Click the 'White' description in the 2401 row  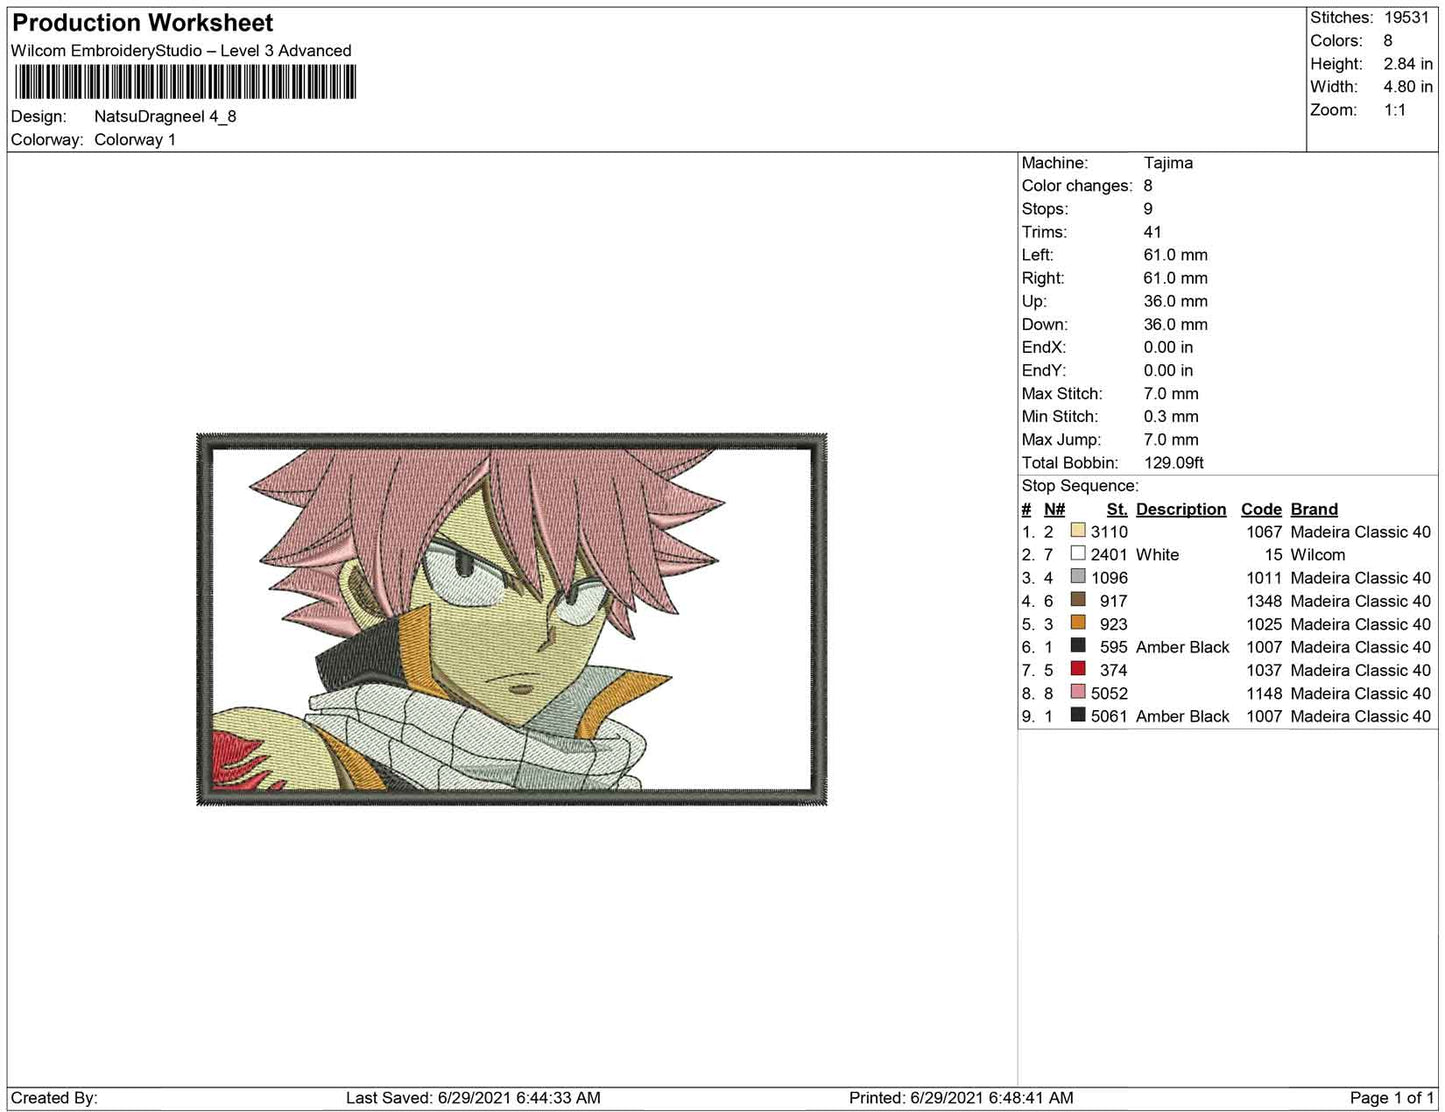tap(1157, 555)
